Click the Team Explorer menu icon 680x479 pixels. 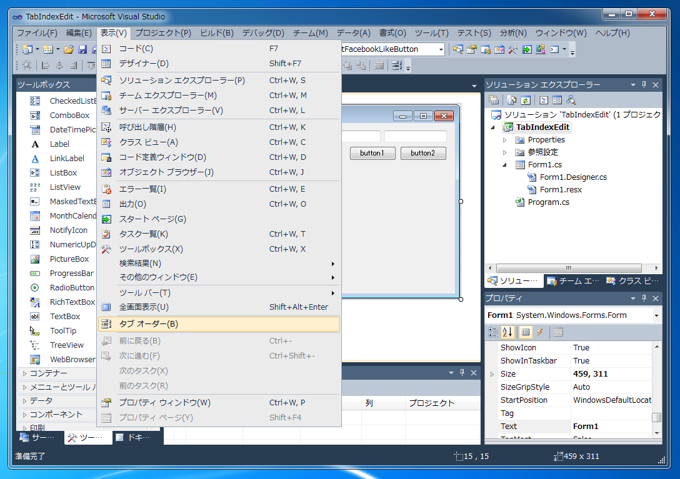(x=106, y=95)
